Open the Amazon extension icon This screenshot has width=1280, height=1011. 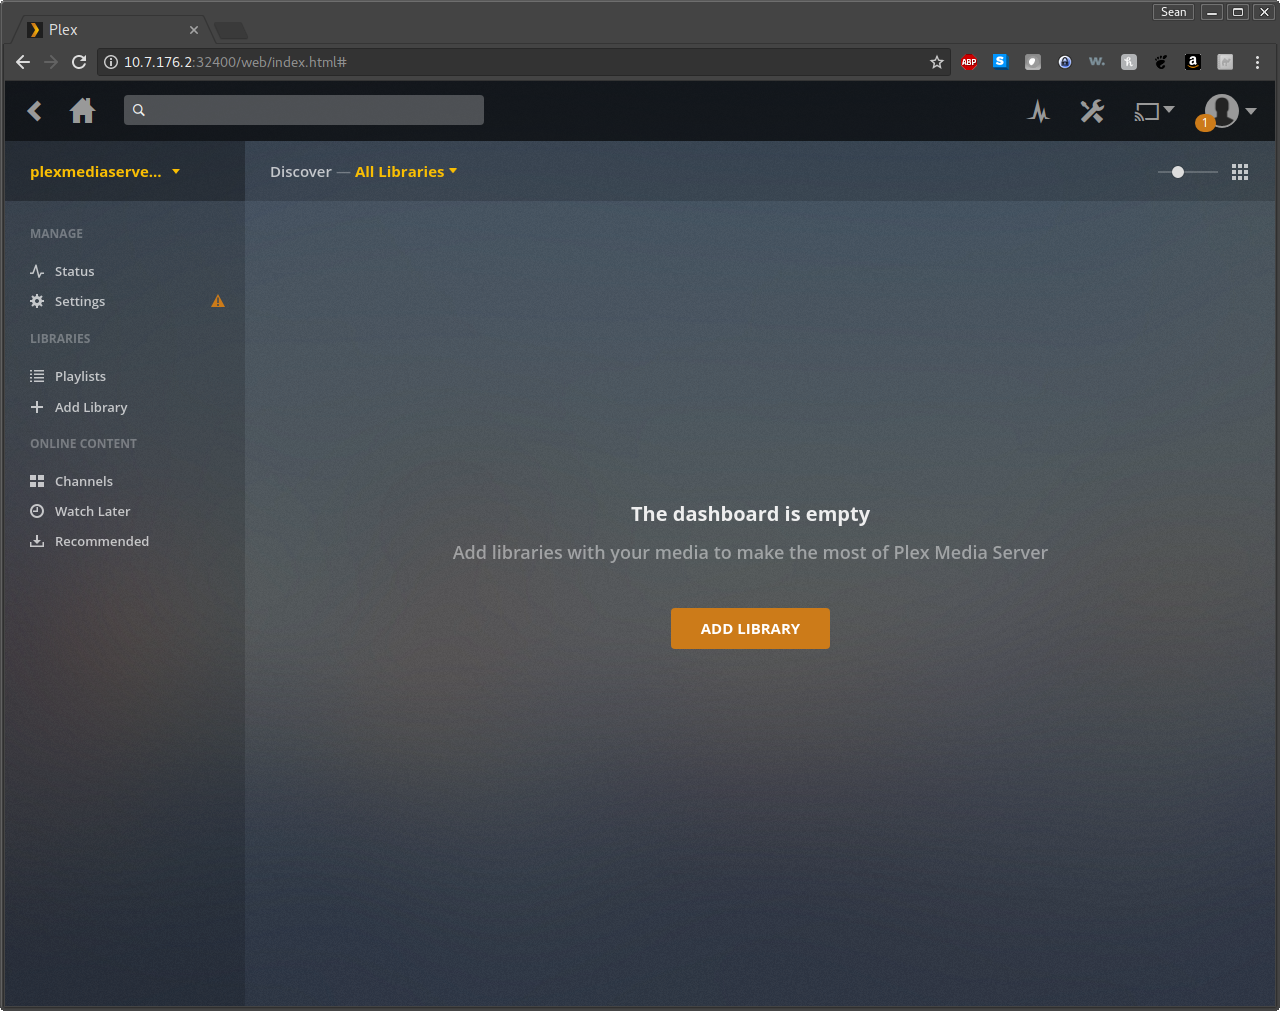click(1193, 62)
